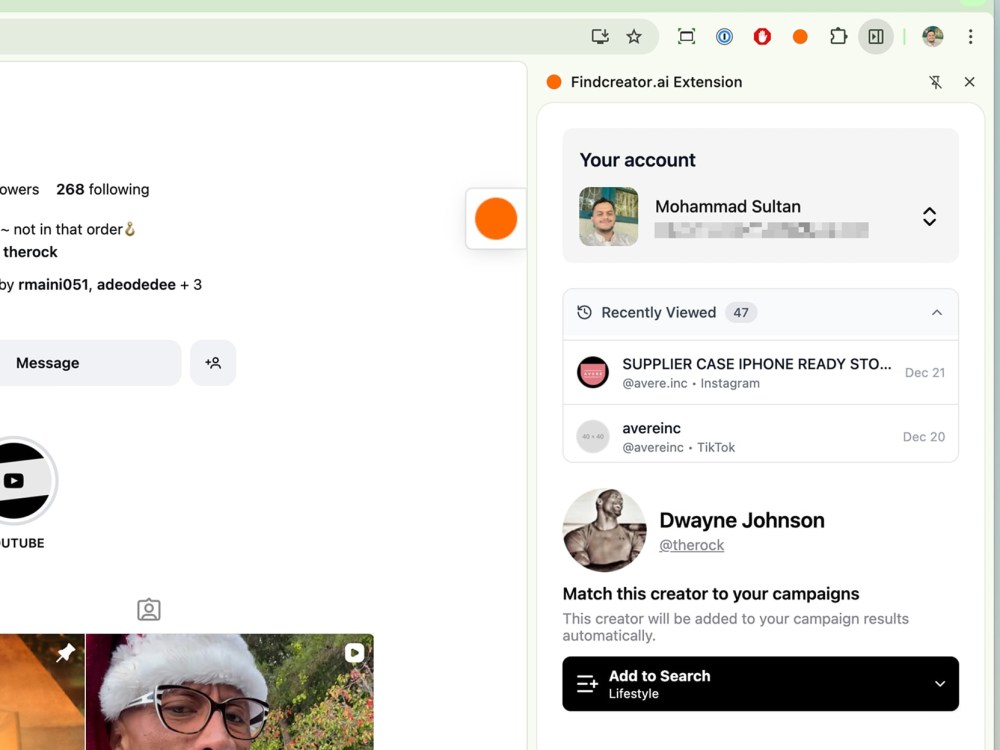1000x750 pixels.
Task: Open the 268 following list
Action: click(103, 189)
